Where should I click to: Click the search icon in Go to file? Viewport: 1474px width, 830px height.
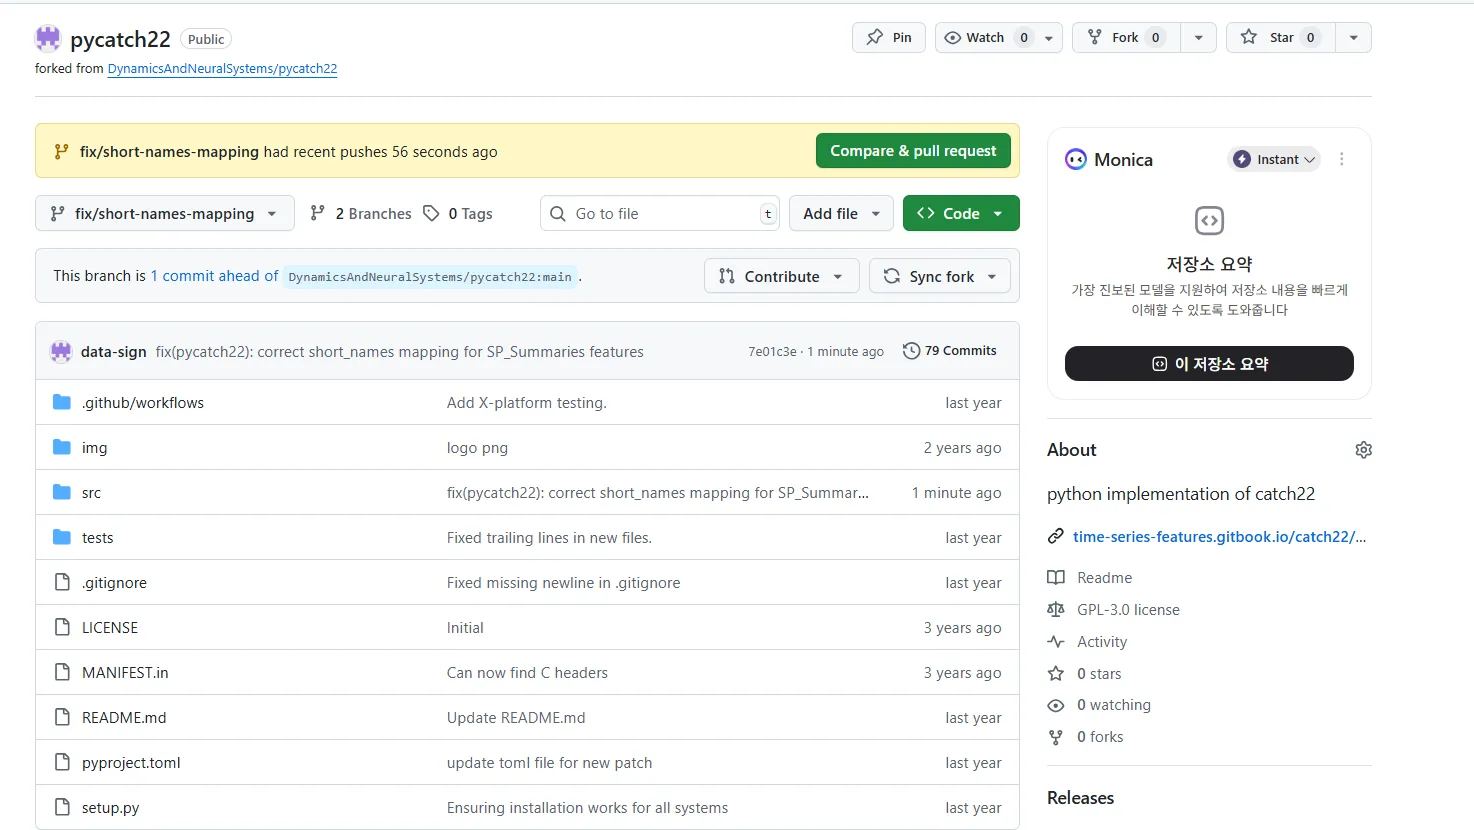(x=558, y=213)
